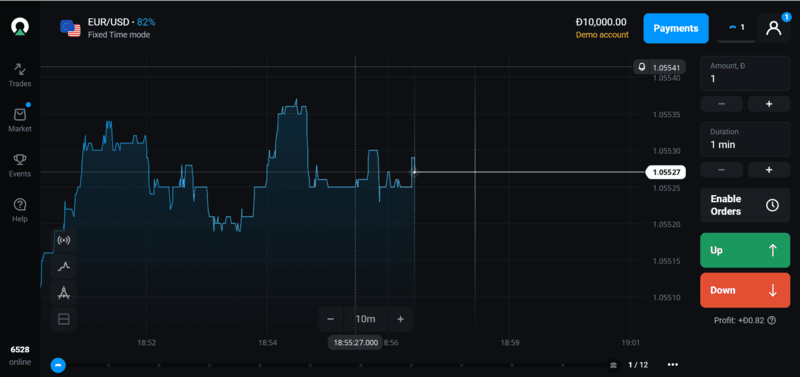Open the Events trophy section
800x377 pixels.
point(20,165)
